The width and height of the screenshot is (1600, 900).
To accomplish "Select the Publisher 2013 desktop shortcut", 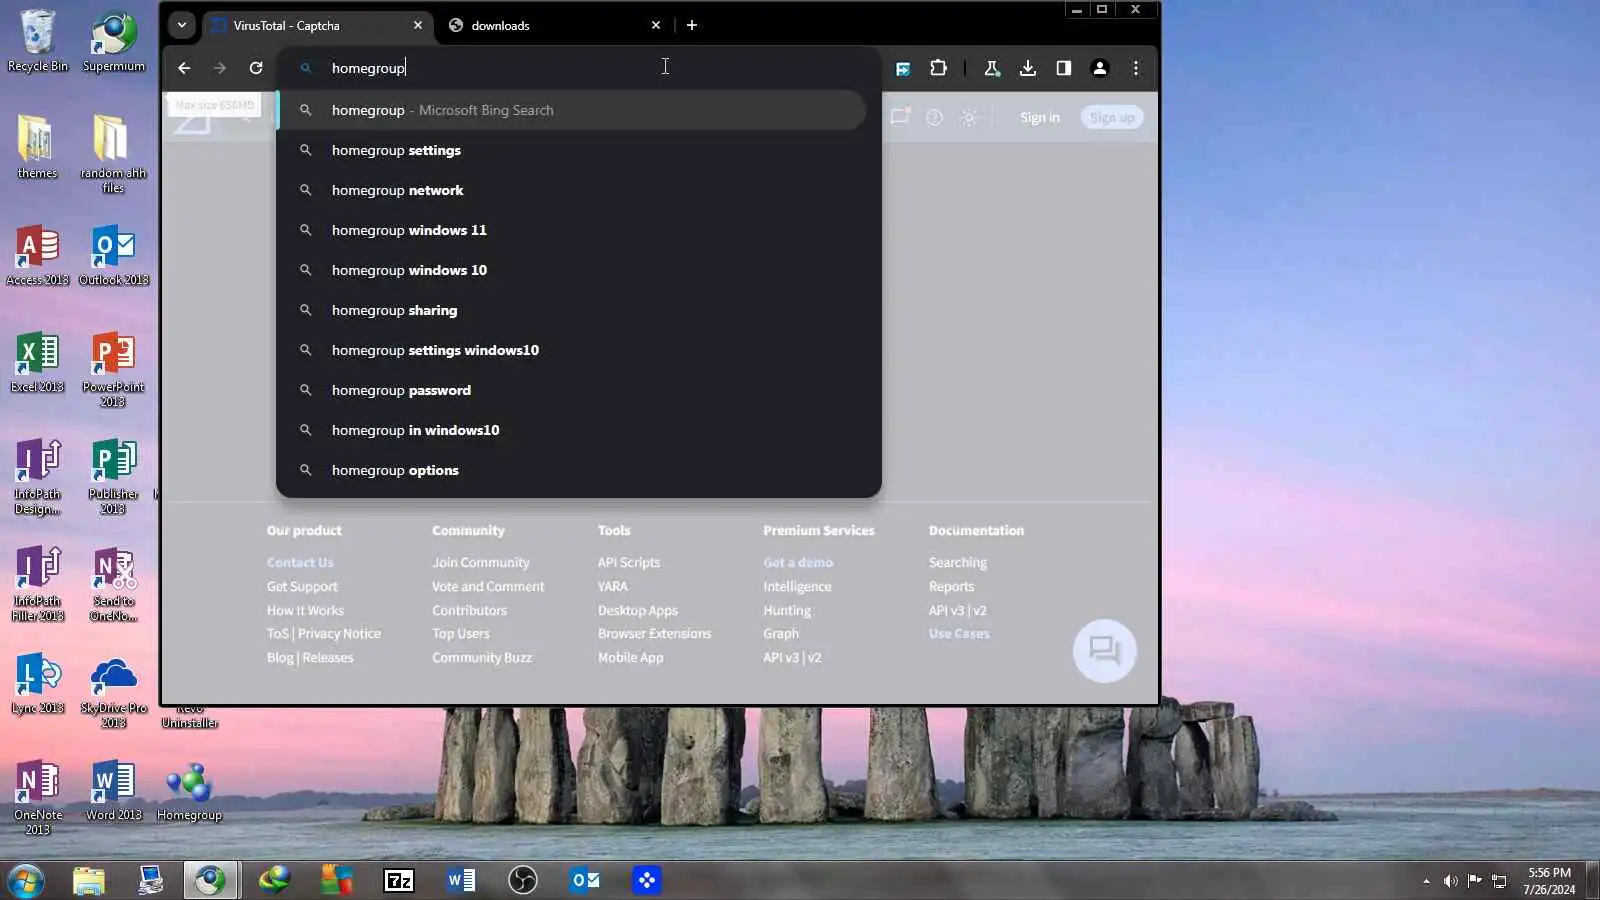I will tap(113, 476).
